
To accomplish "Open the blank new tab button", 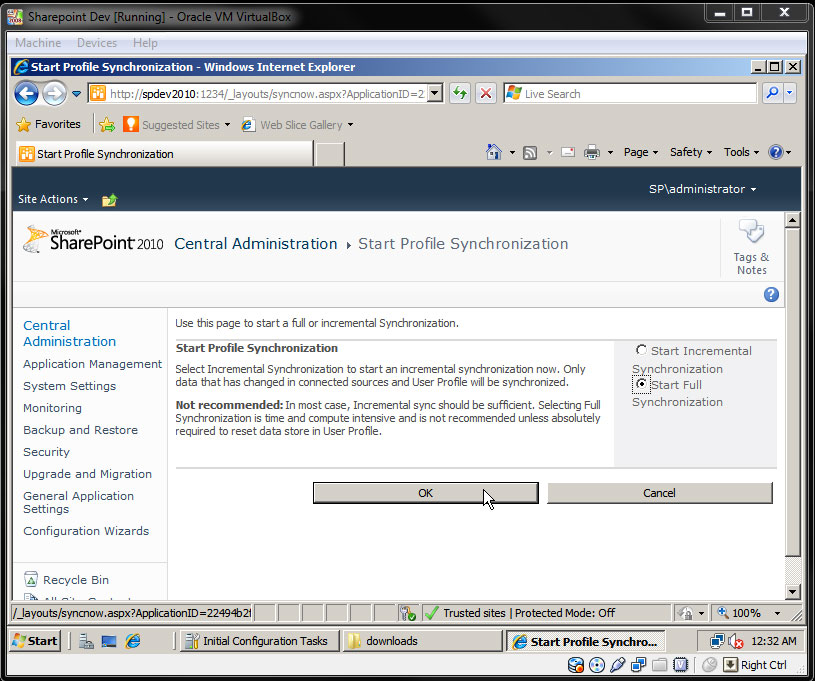I will click(330, 154).
